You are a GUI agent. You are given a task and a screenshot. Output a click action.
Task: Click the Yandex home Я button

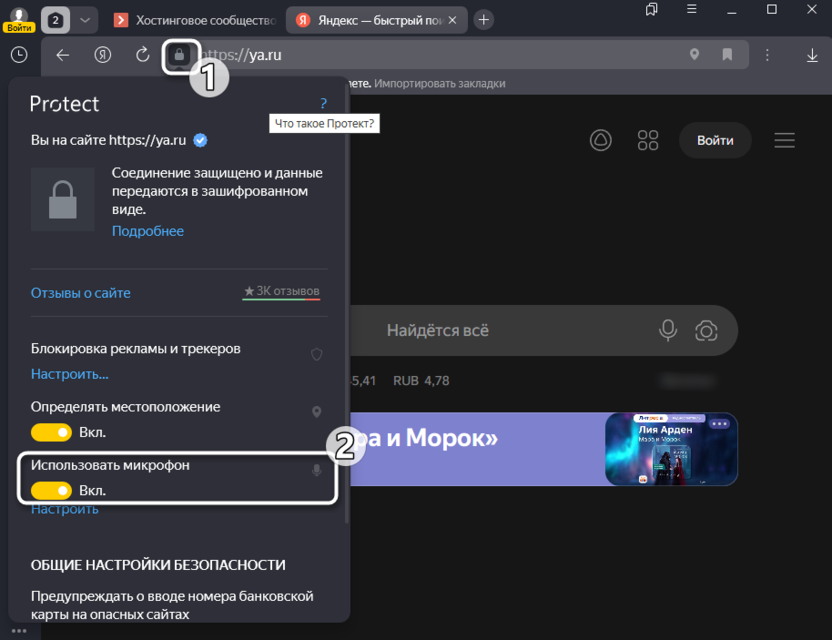click(102, 55)
